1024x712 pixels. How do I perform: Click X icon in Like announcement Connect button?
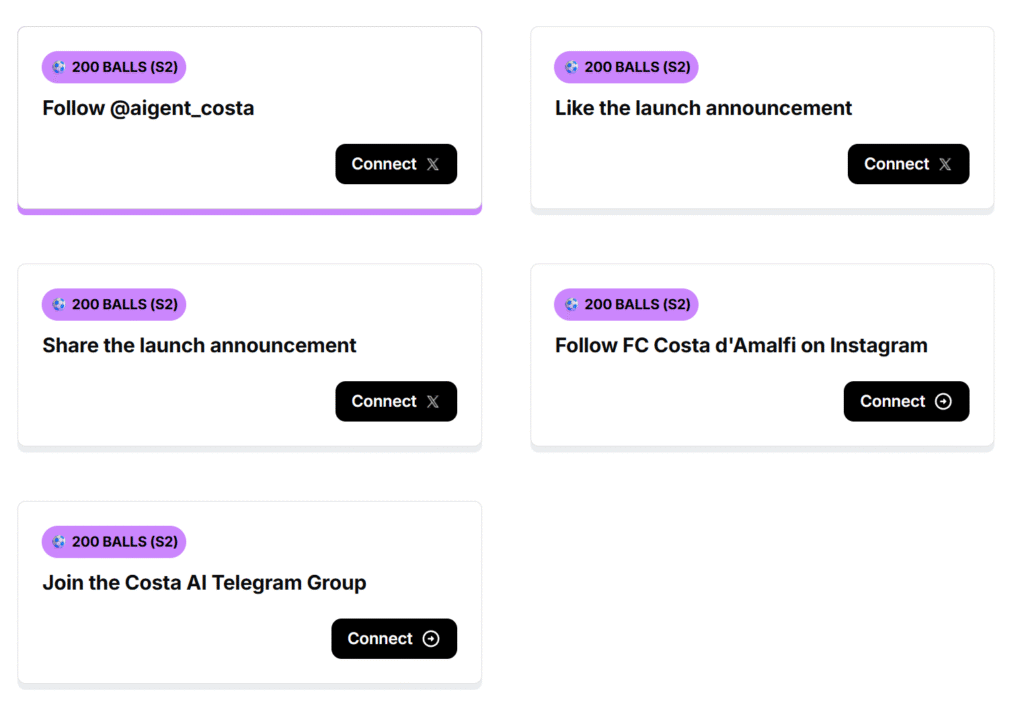tap(945, 164)
